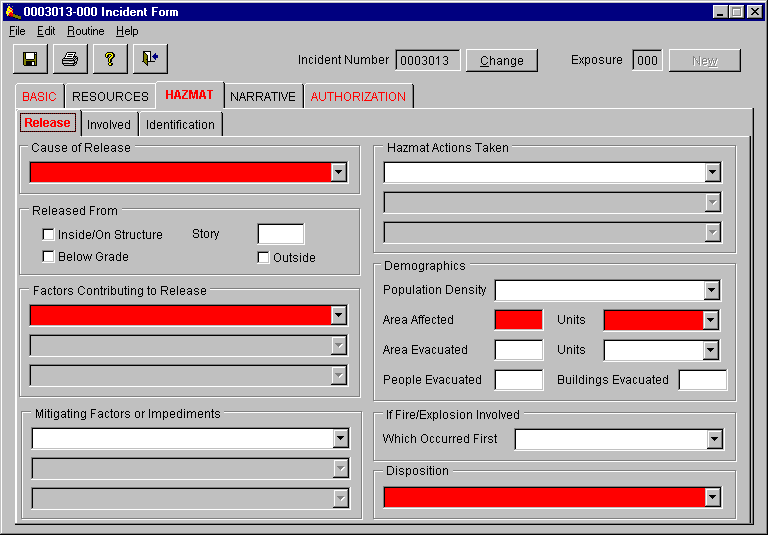Viewport: 768px width, 535px height.
Task: Click the People Evacuated input field
Action: 519,380
